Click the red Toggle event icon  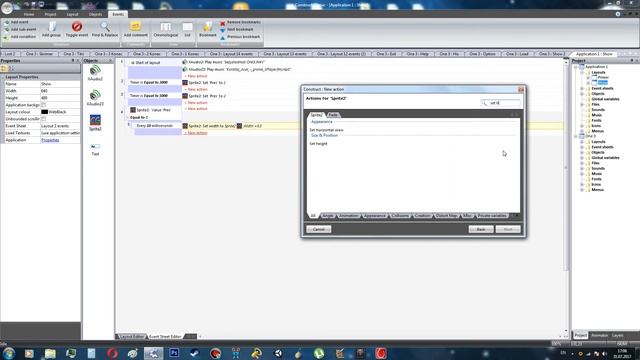point(77,27)
